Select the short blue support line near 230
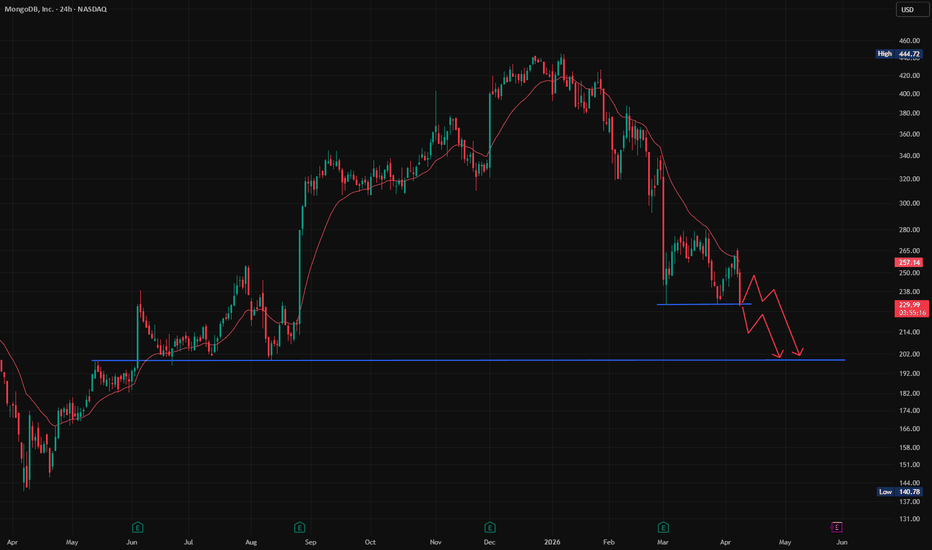The height and width of the screenshot is (550, 932). [x=704, y=304]
